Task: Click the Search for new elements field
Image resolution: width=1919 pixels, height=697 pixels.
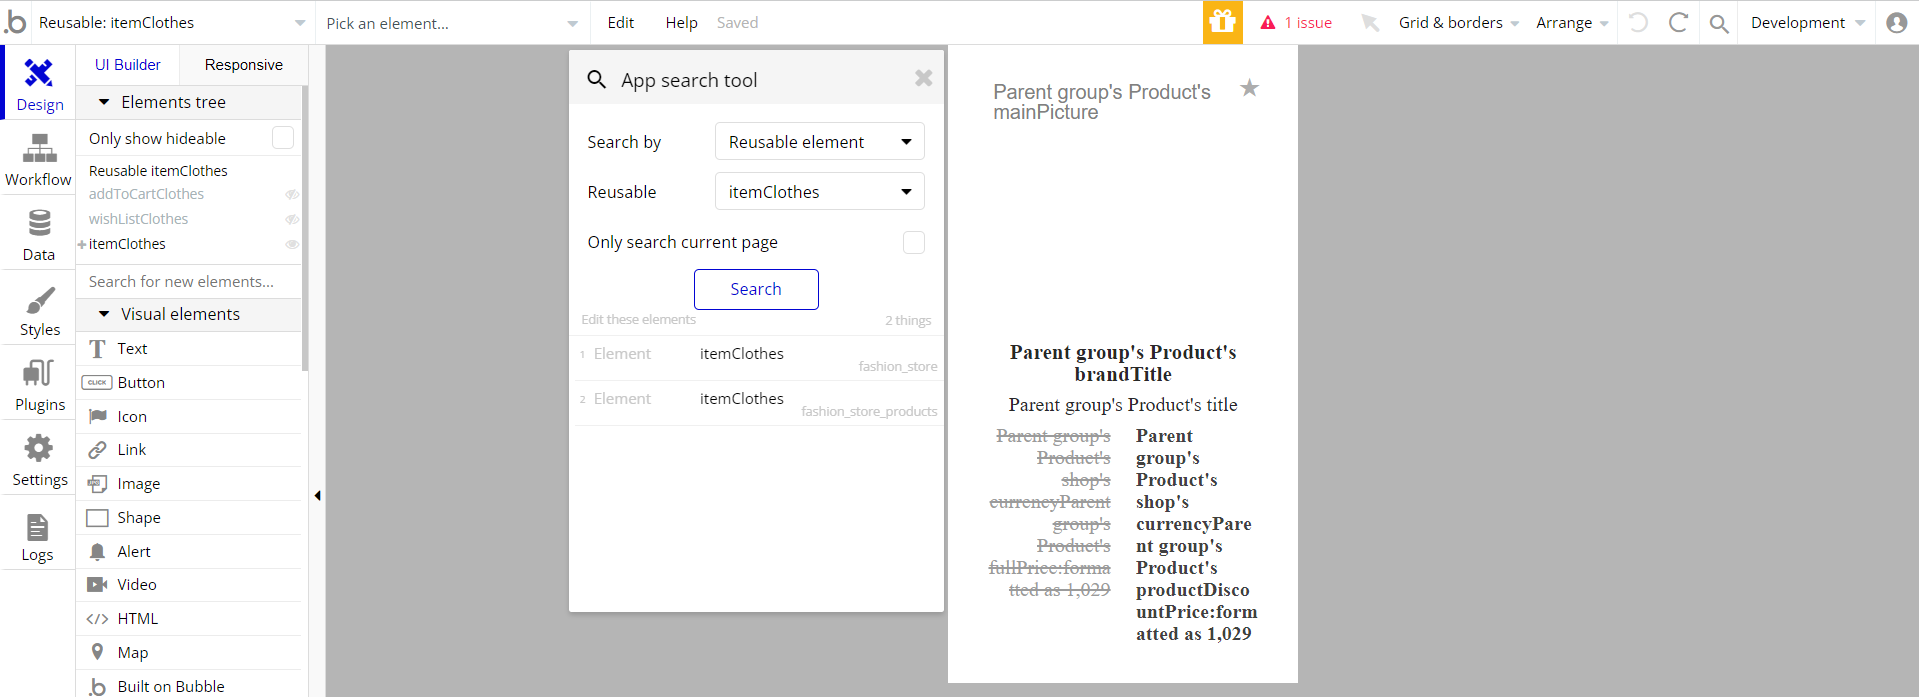Action: (188, 282)
